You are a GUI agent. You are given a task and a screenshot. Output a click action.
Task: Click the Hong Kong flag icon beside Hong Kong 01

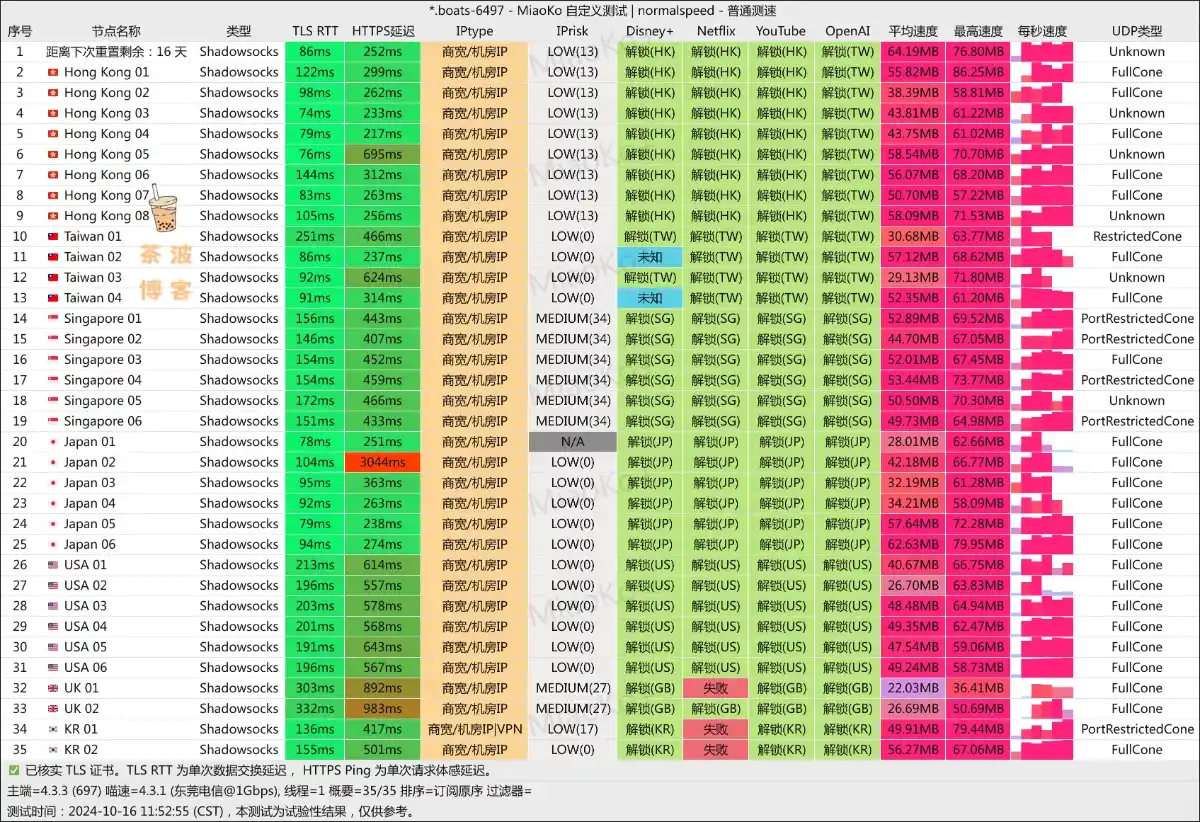click(x=55, y=72)
